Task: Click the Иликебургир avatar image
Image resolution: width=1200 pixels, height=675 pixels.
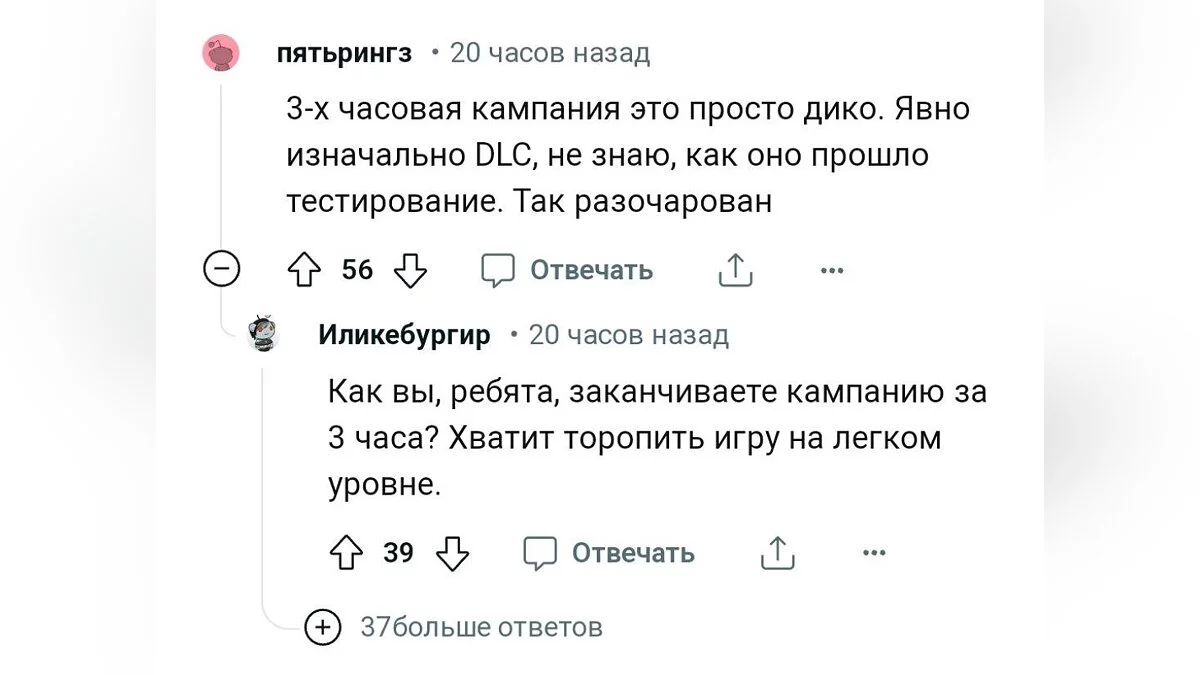Action: (265, 335)
